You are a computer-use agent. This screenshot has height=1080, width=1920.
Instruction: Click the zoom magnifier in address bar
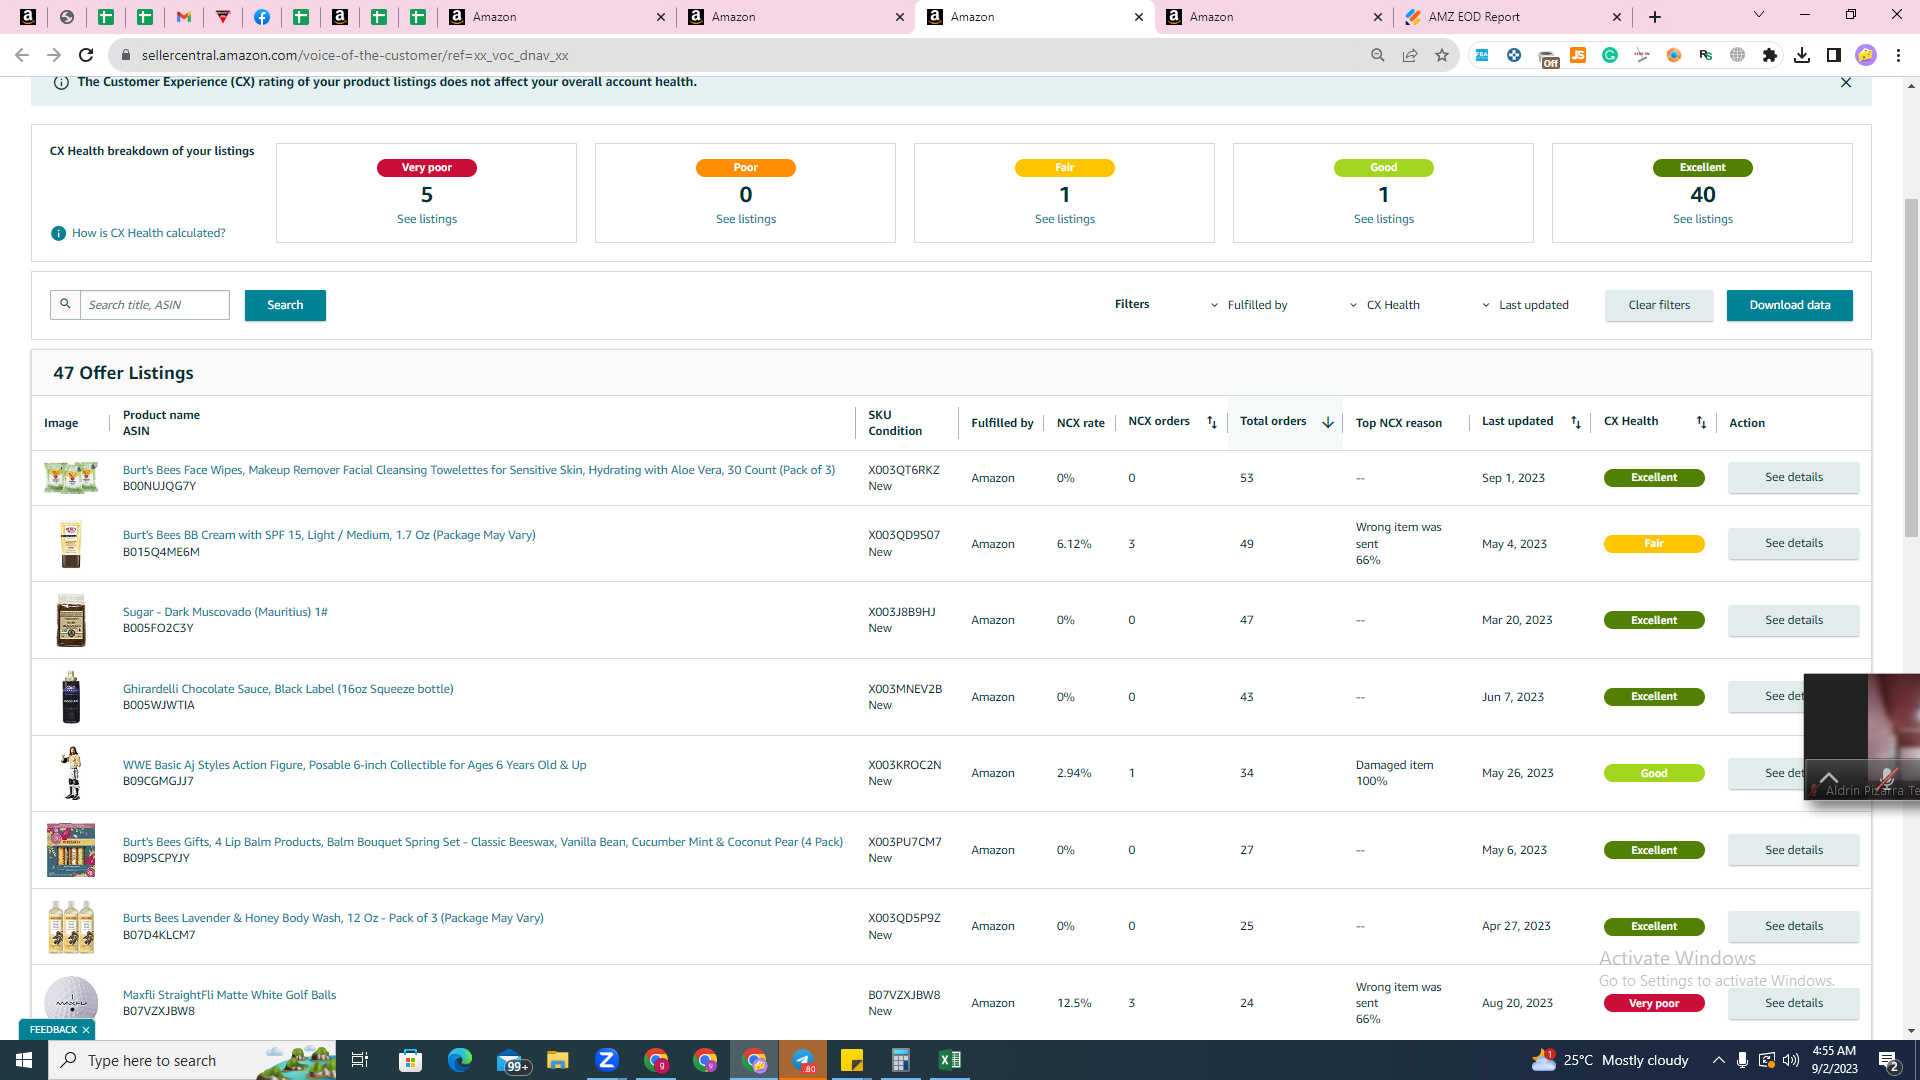(1378, 55)
